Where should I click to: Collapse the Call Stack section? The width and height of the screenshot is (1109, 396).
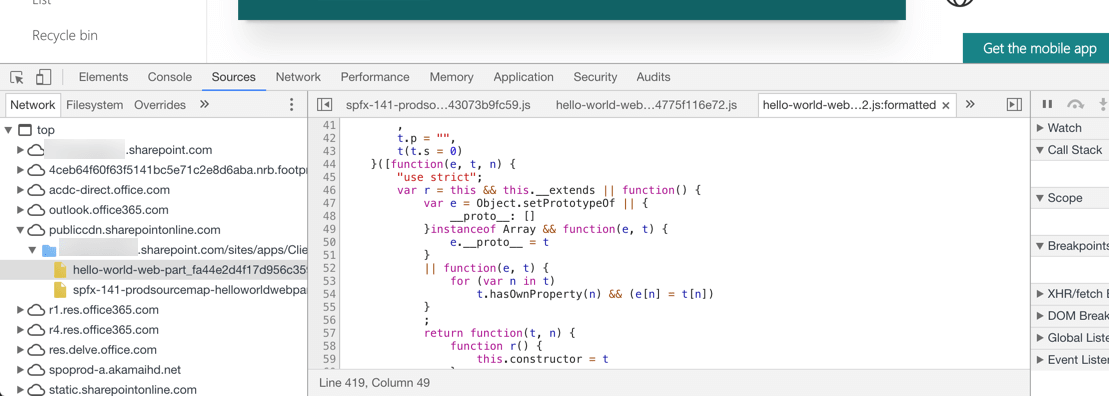click(1040, 150)
